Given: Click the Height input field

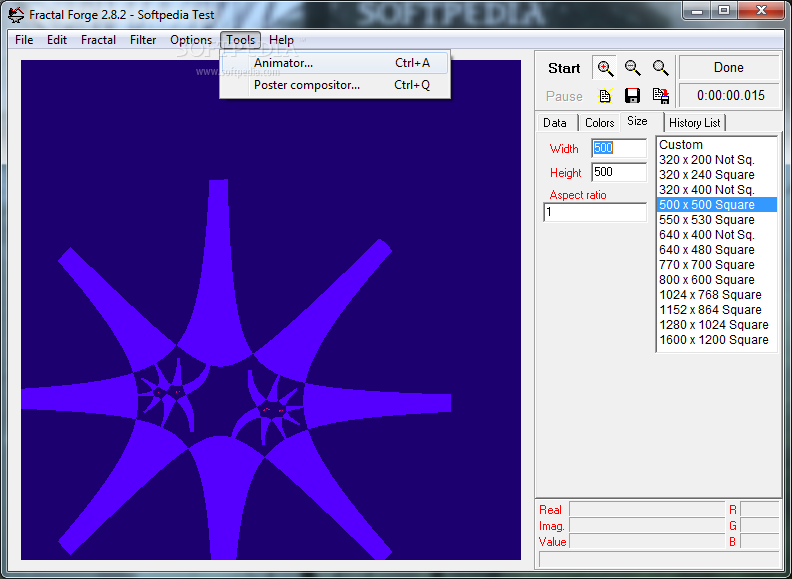Looking at the screenshot, I should [619, 172].
